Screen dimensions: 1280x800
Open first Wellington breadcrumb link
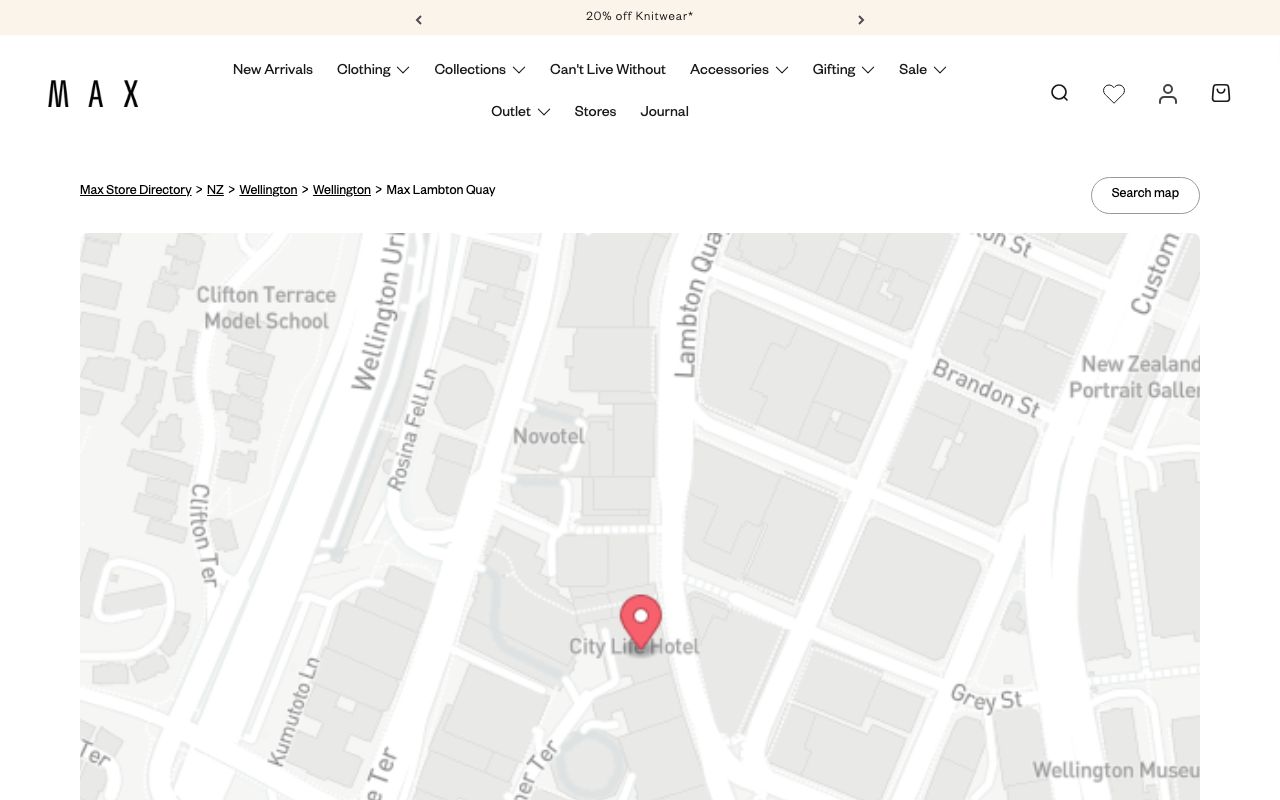[x=268, y=190]
